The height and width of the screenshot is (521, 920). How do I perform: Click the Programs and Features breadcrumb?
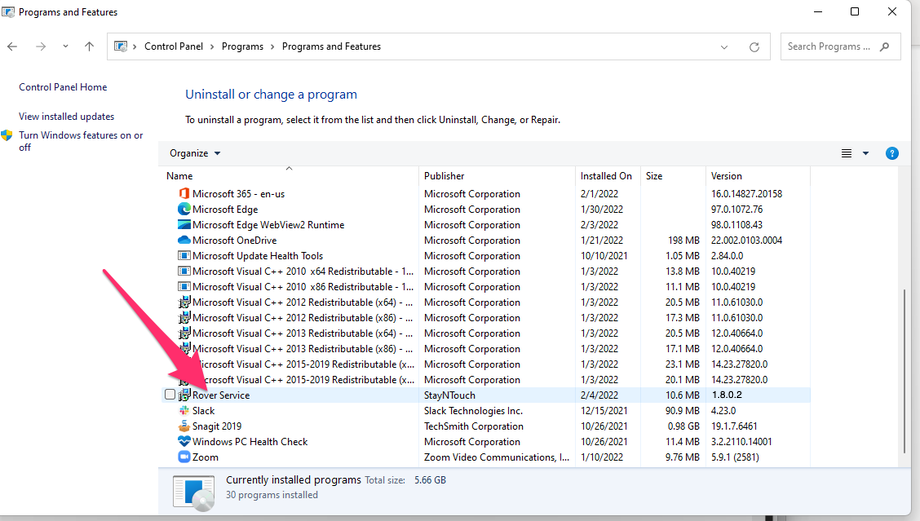point(332,46)
